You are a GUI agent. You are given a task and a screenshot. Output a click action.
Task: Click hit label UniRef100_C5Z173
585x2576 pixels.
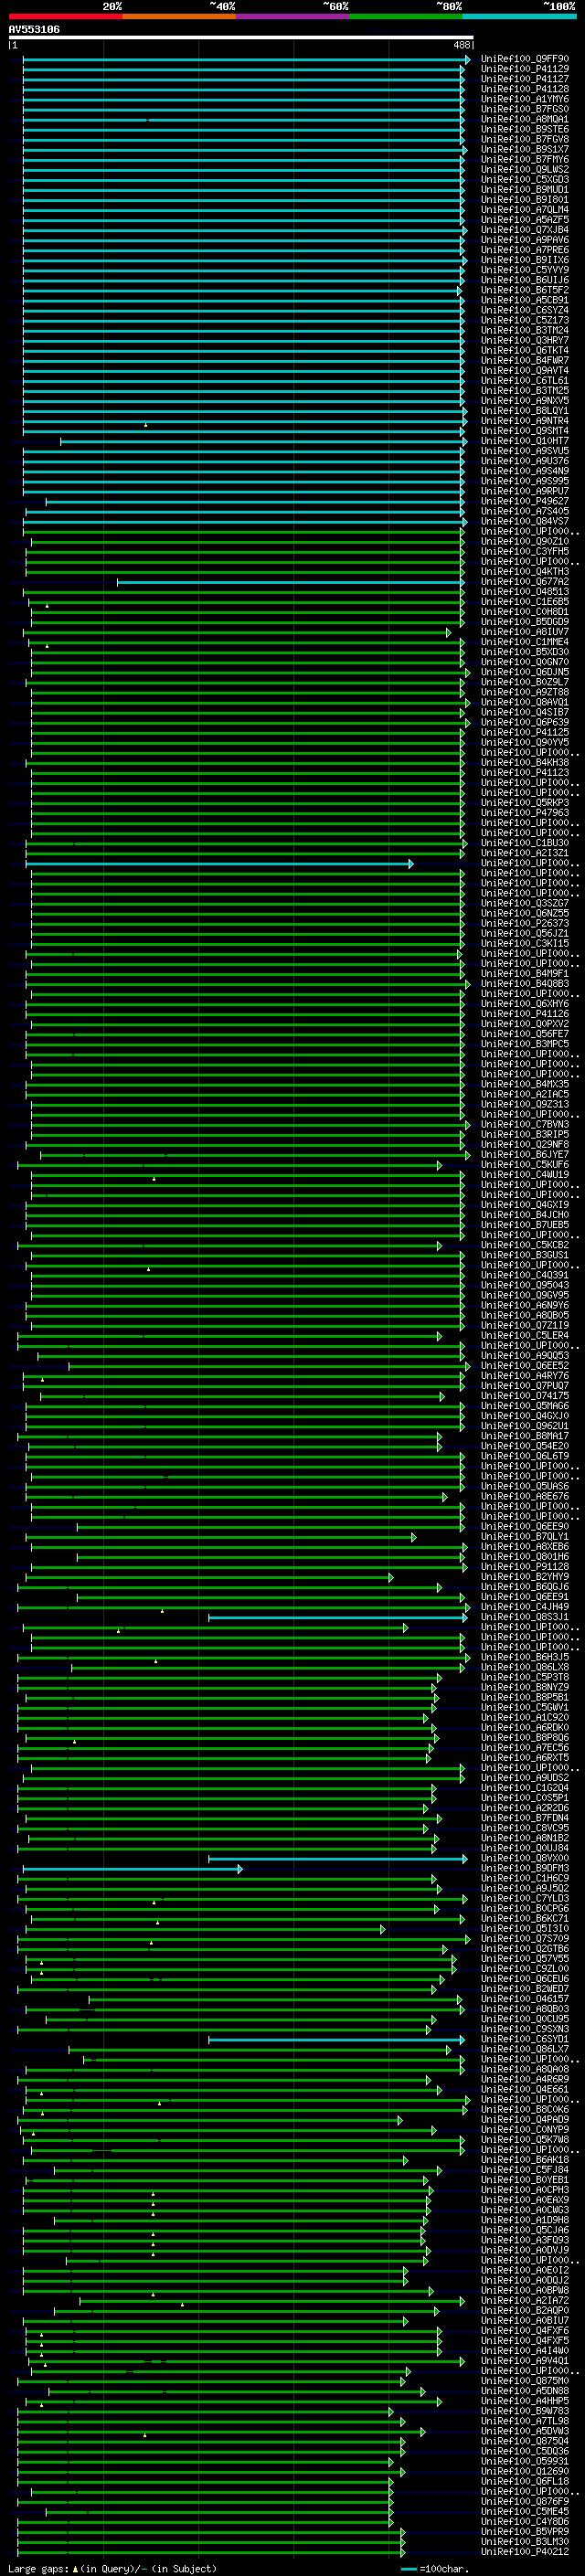(525, 320)
